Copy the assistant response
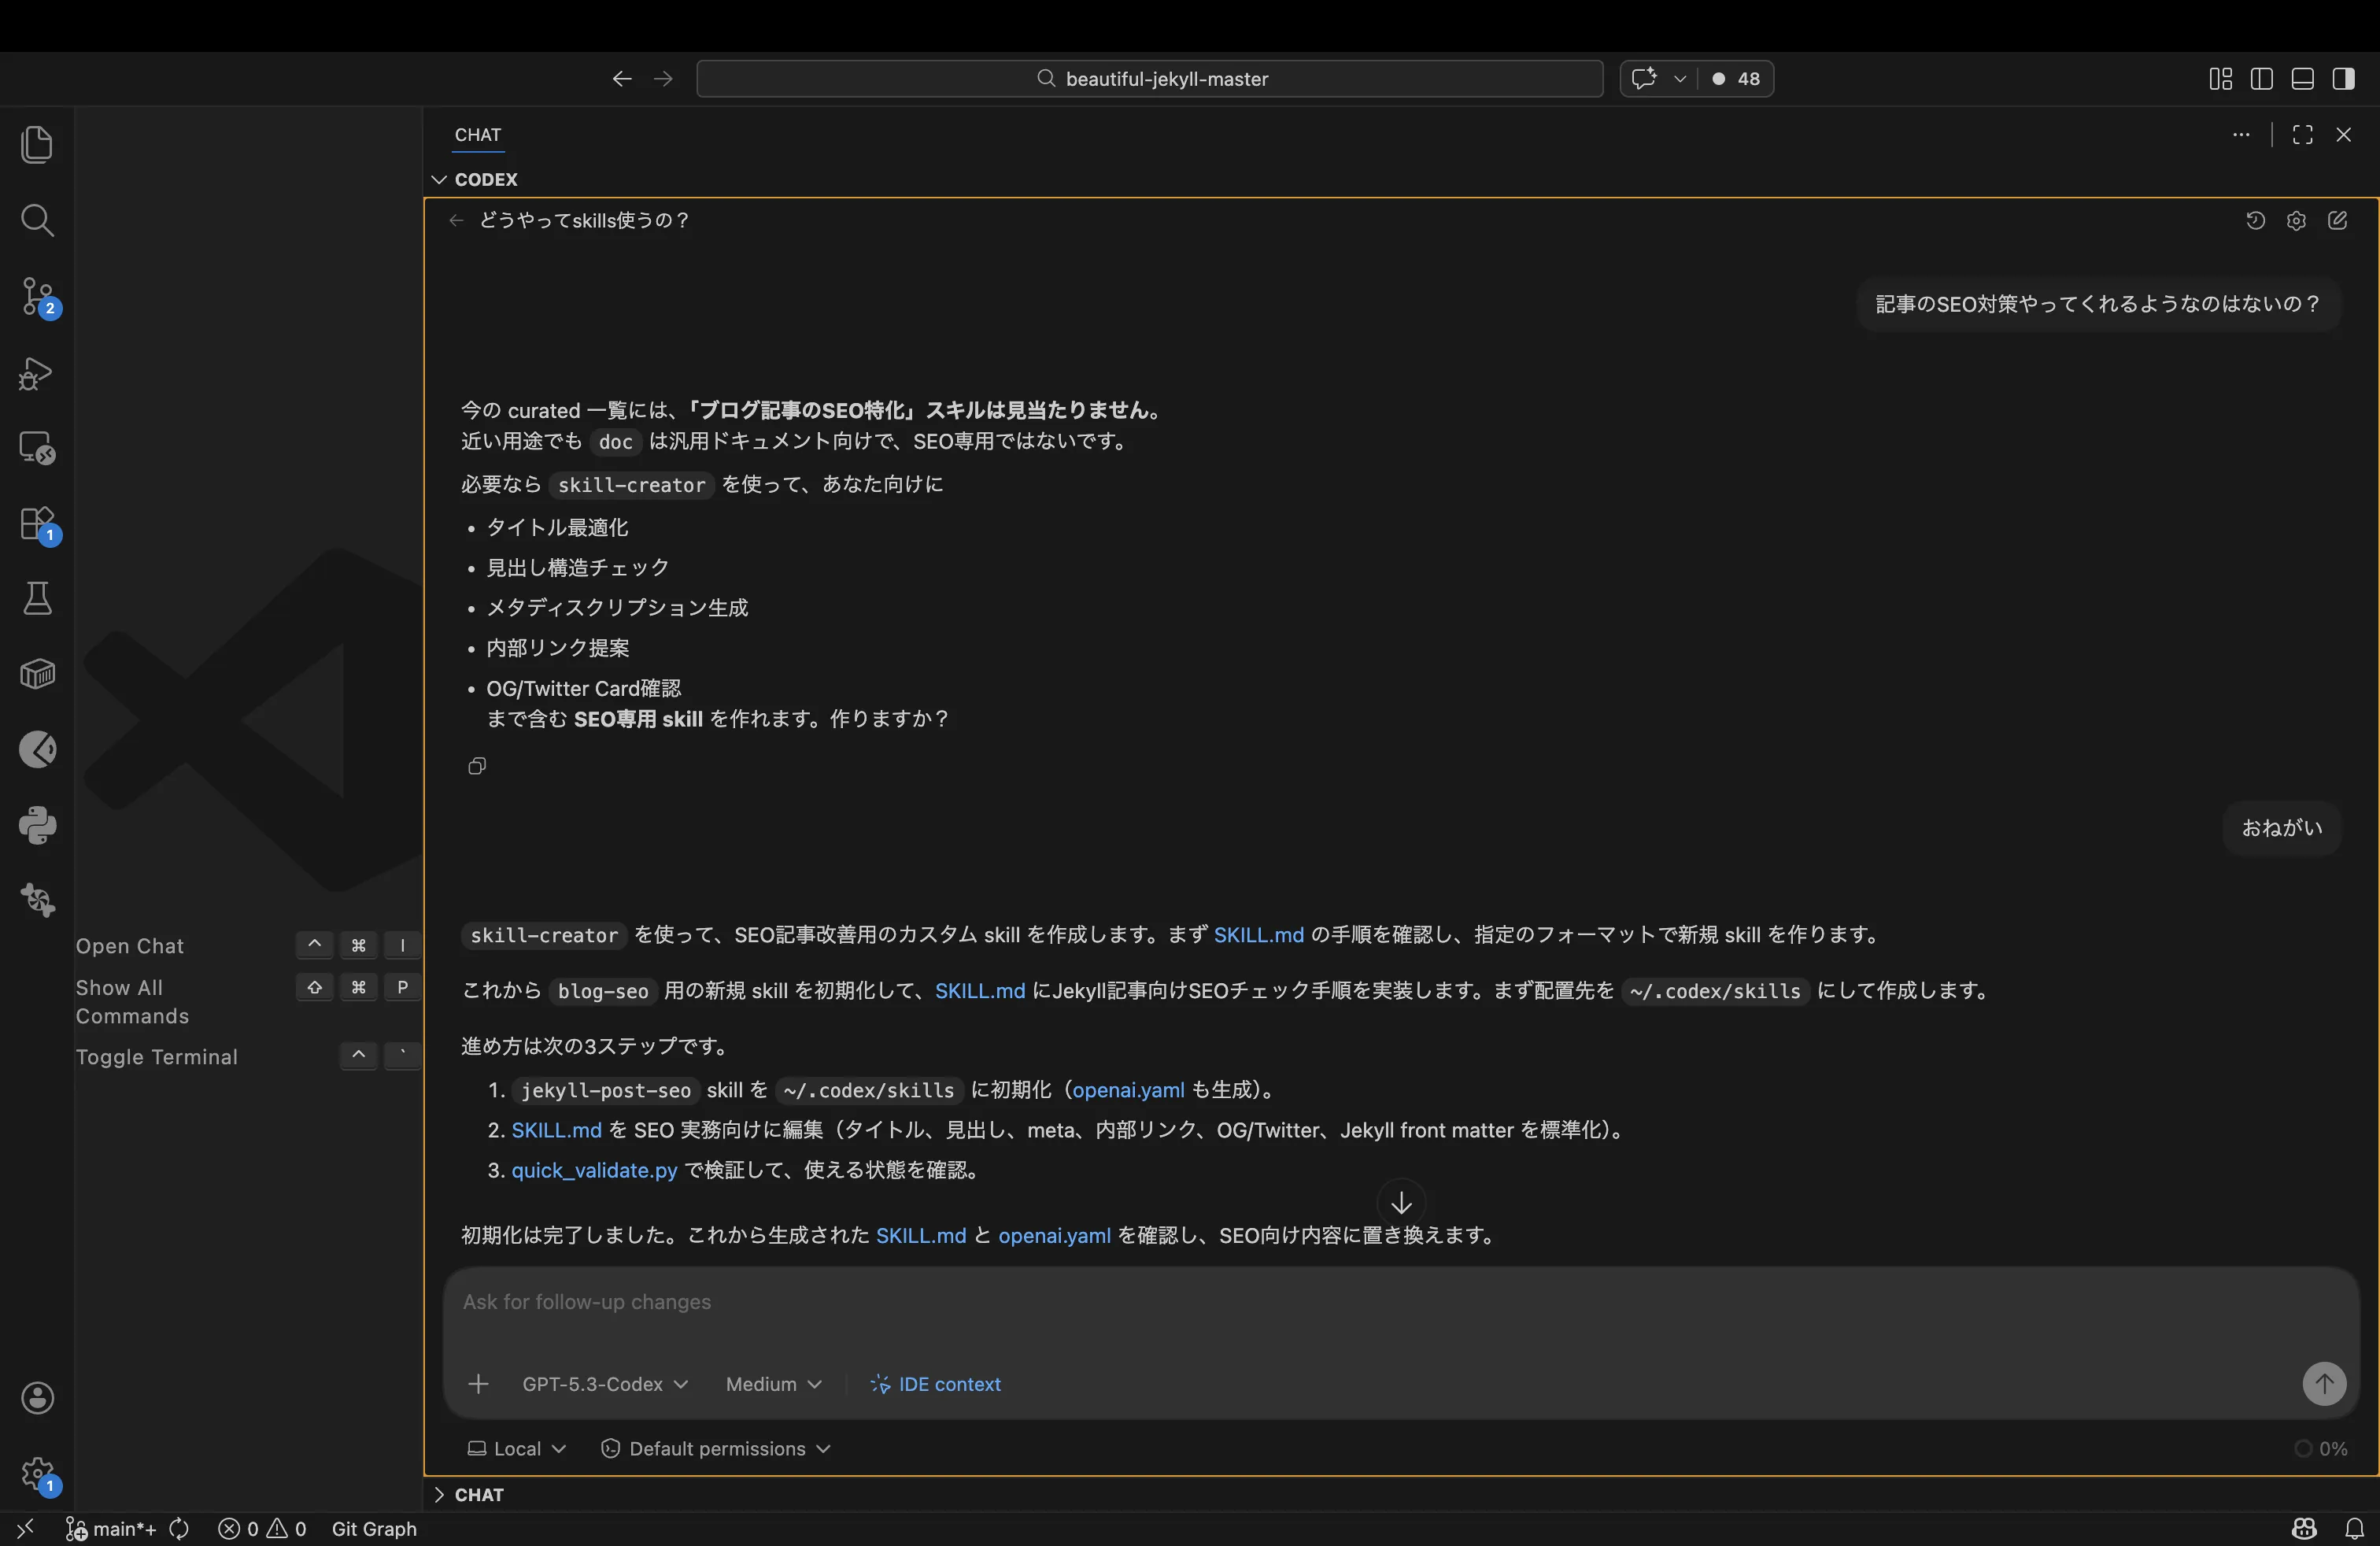Screen dimensions: 2380x1546 476,766
